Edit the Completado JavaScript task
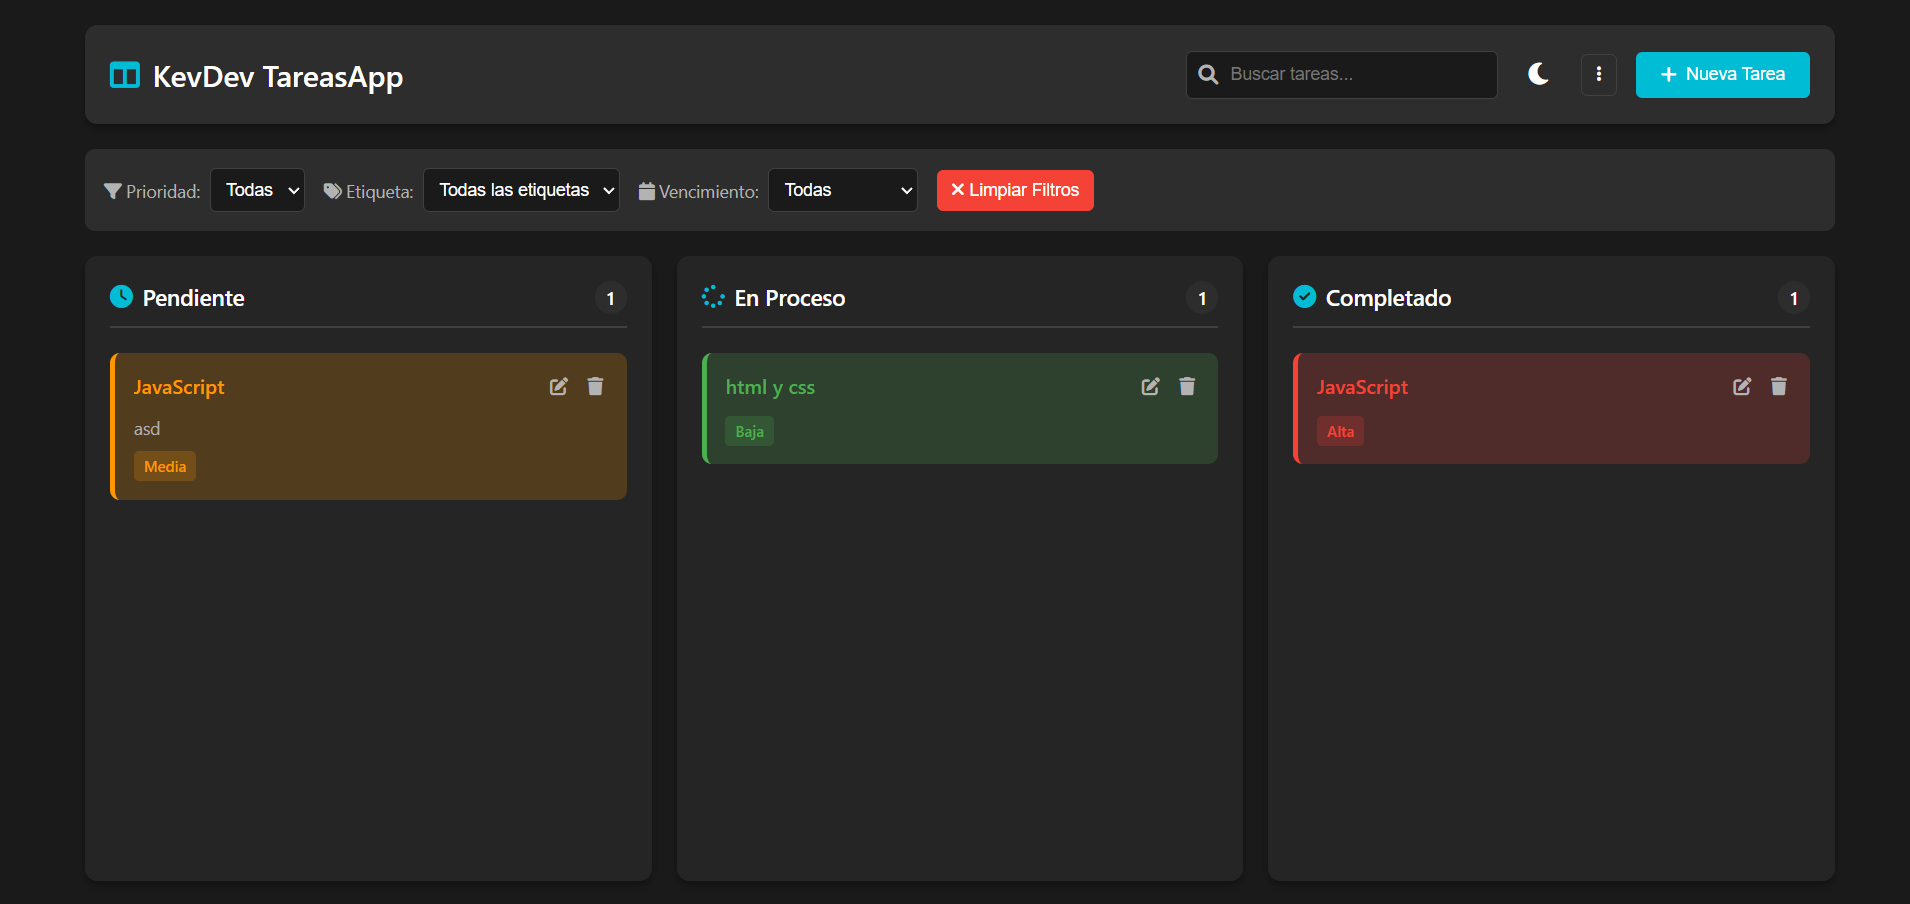 click(x=1742, y=387)
